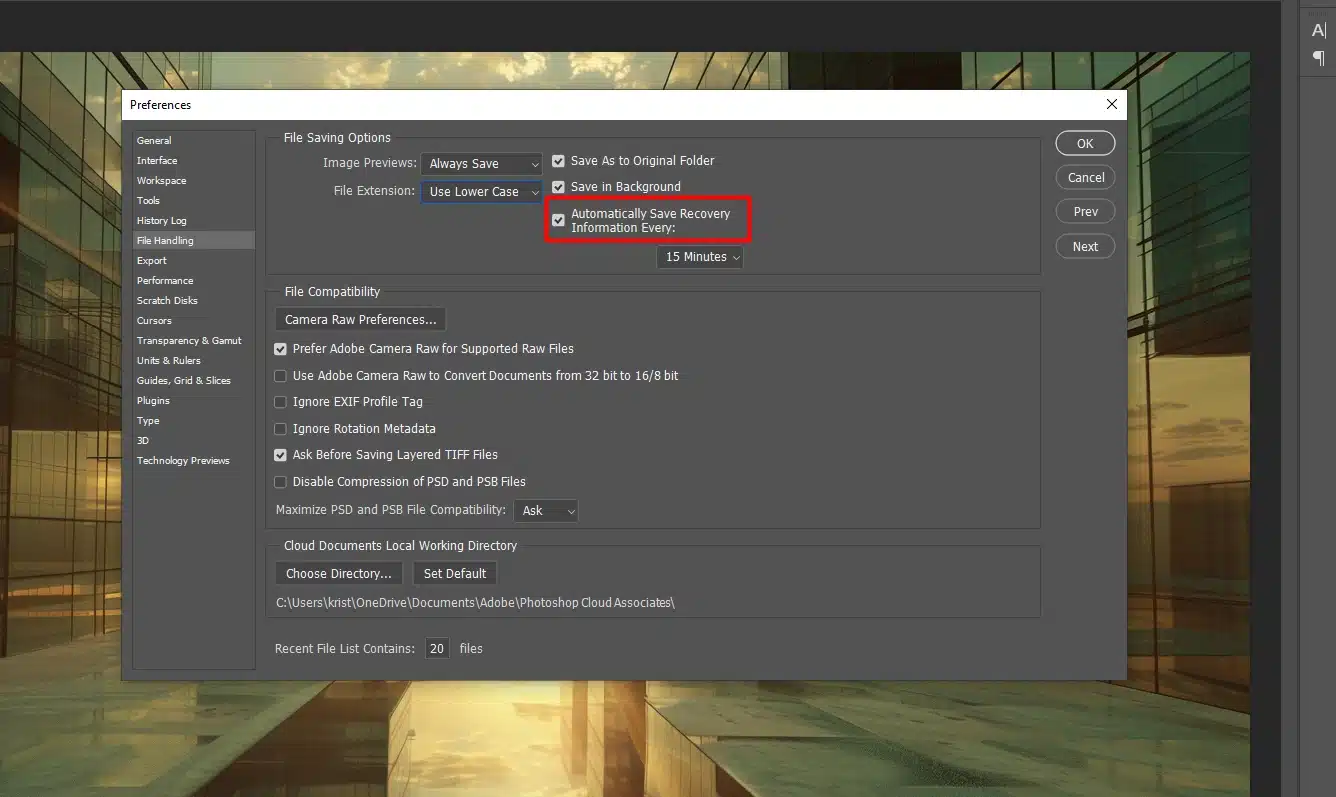Open the recovery interval 15 Minutes dropdown
Image resolution: width=1336 pixels, height=797 pixels.
point(699,257)
